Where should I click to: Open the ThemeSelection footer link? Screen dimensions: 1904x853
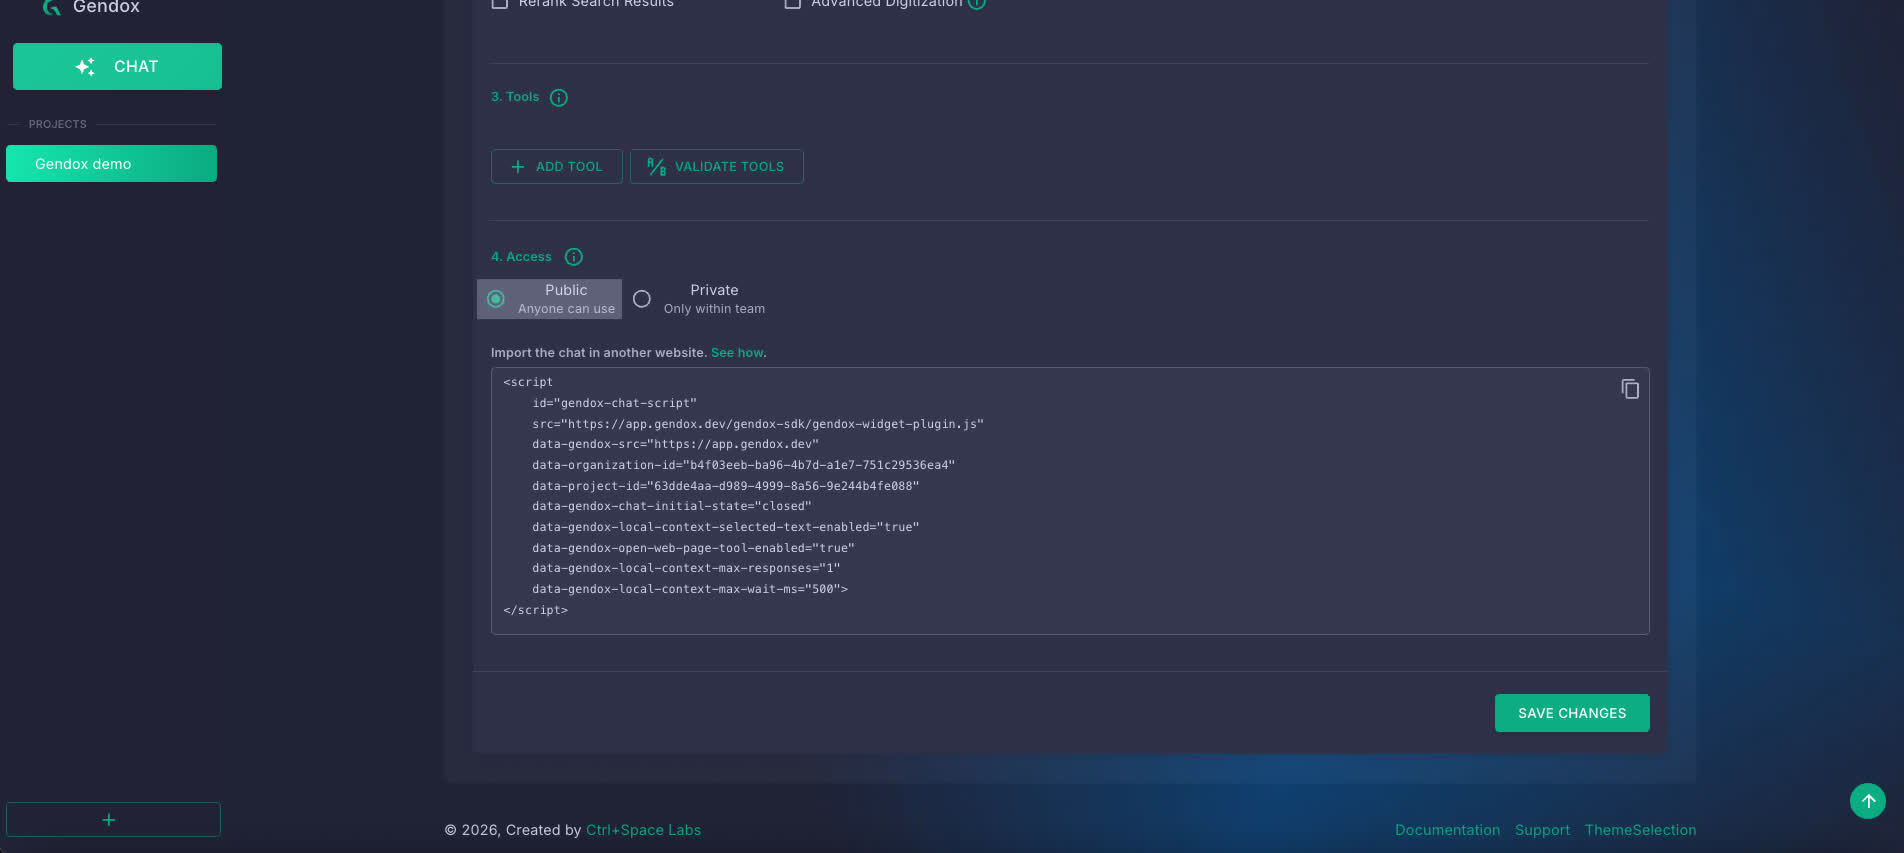tap(1640, 830)
